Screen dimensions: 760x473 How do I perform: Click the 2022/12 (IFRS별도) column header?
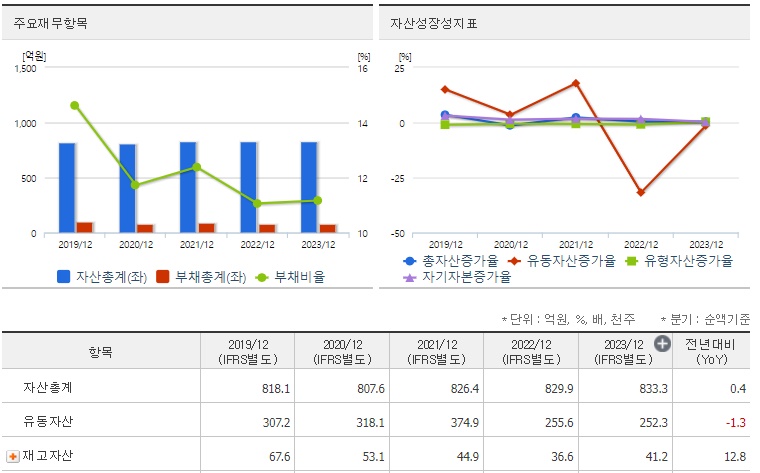(531, 351)
